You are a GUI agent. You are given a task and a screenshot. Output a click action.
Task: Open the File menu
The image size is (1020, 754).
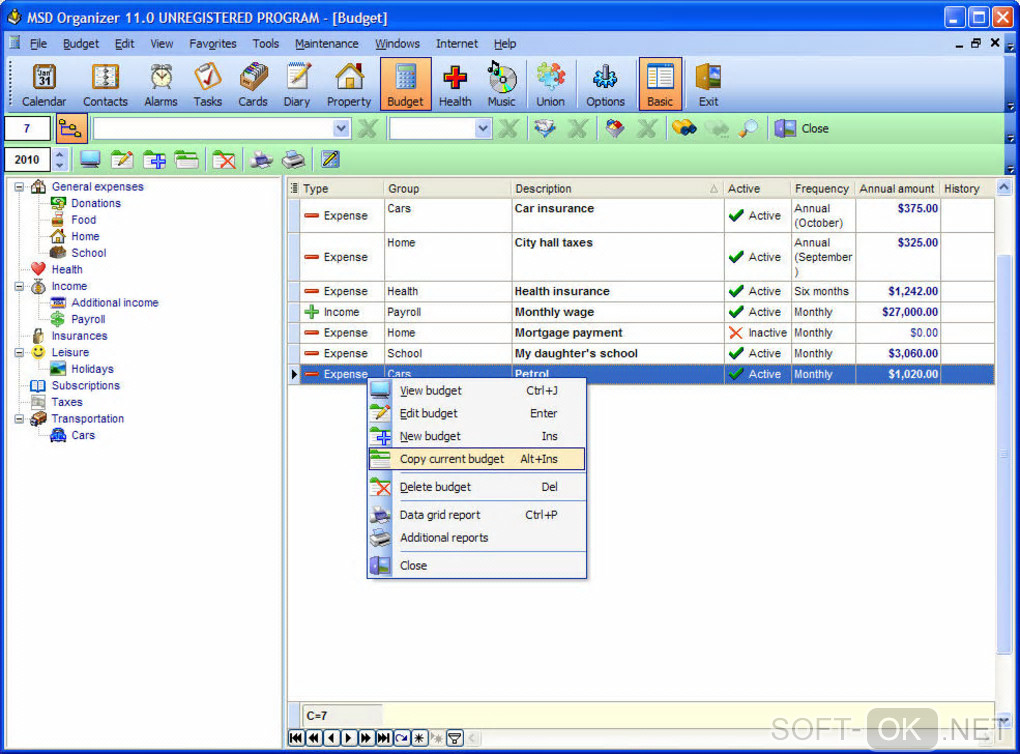coord(38,44)
